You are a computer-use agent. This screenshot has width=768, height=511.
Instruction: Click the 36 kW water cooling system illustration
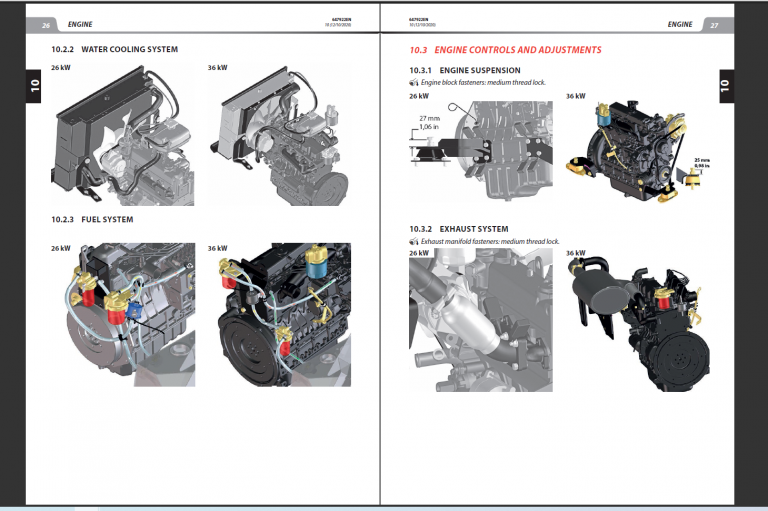coord(280,136)
